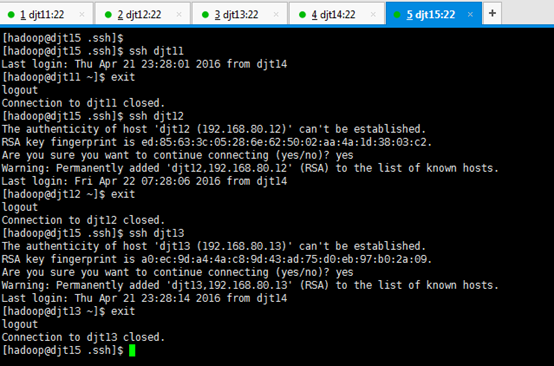This screenshot has height=366, width=554.
Task: Click 'Connection to djt13 closed.' line
Action: click(x=83, y=337)
